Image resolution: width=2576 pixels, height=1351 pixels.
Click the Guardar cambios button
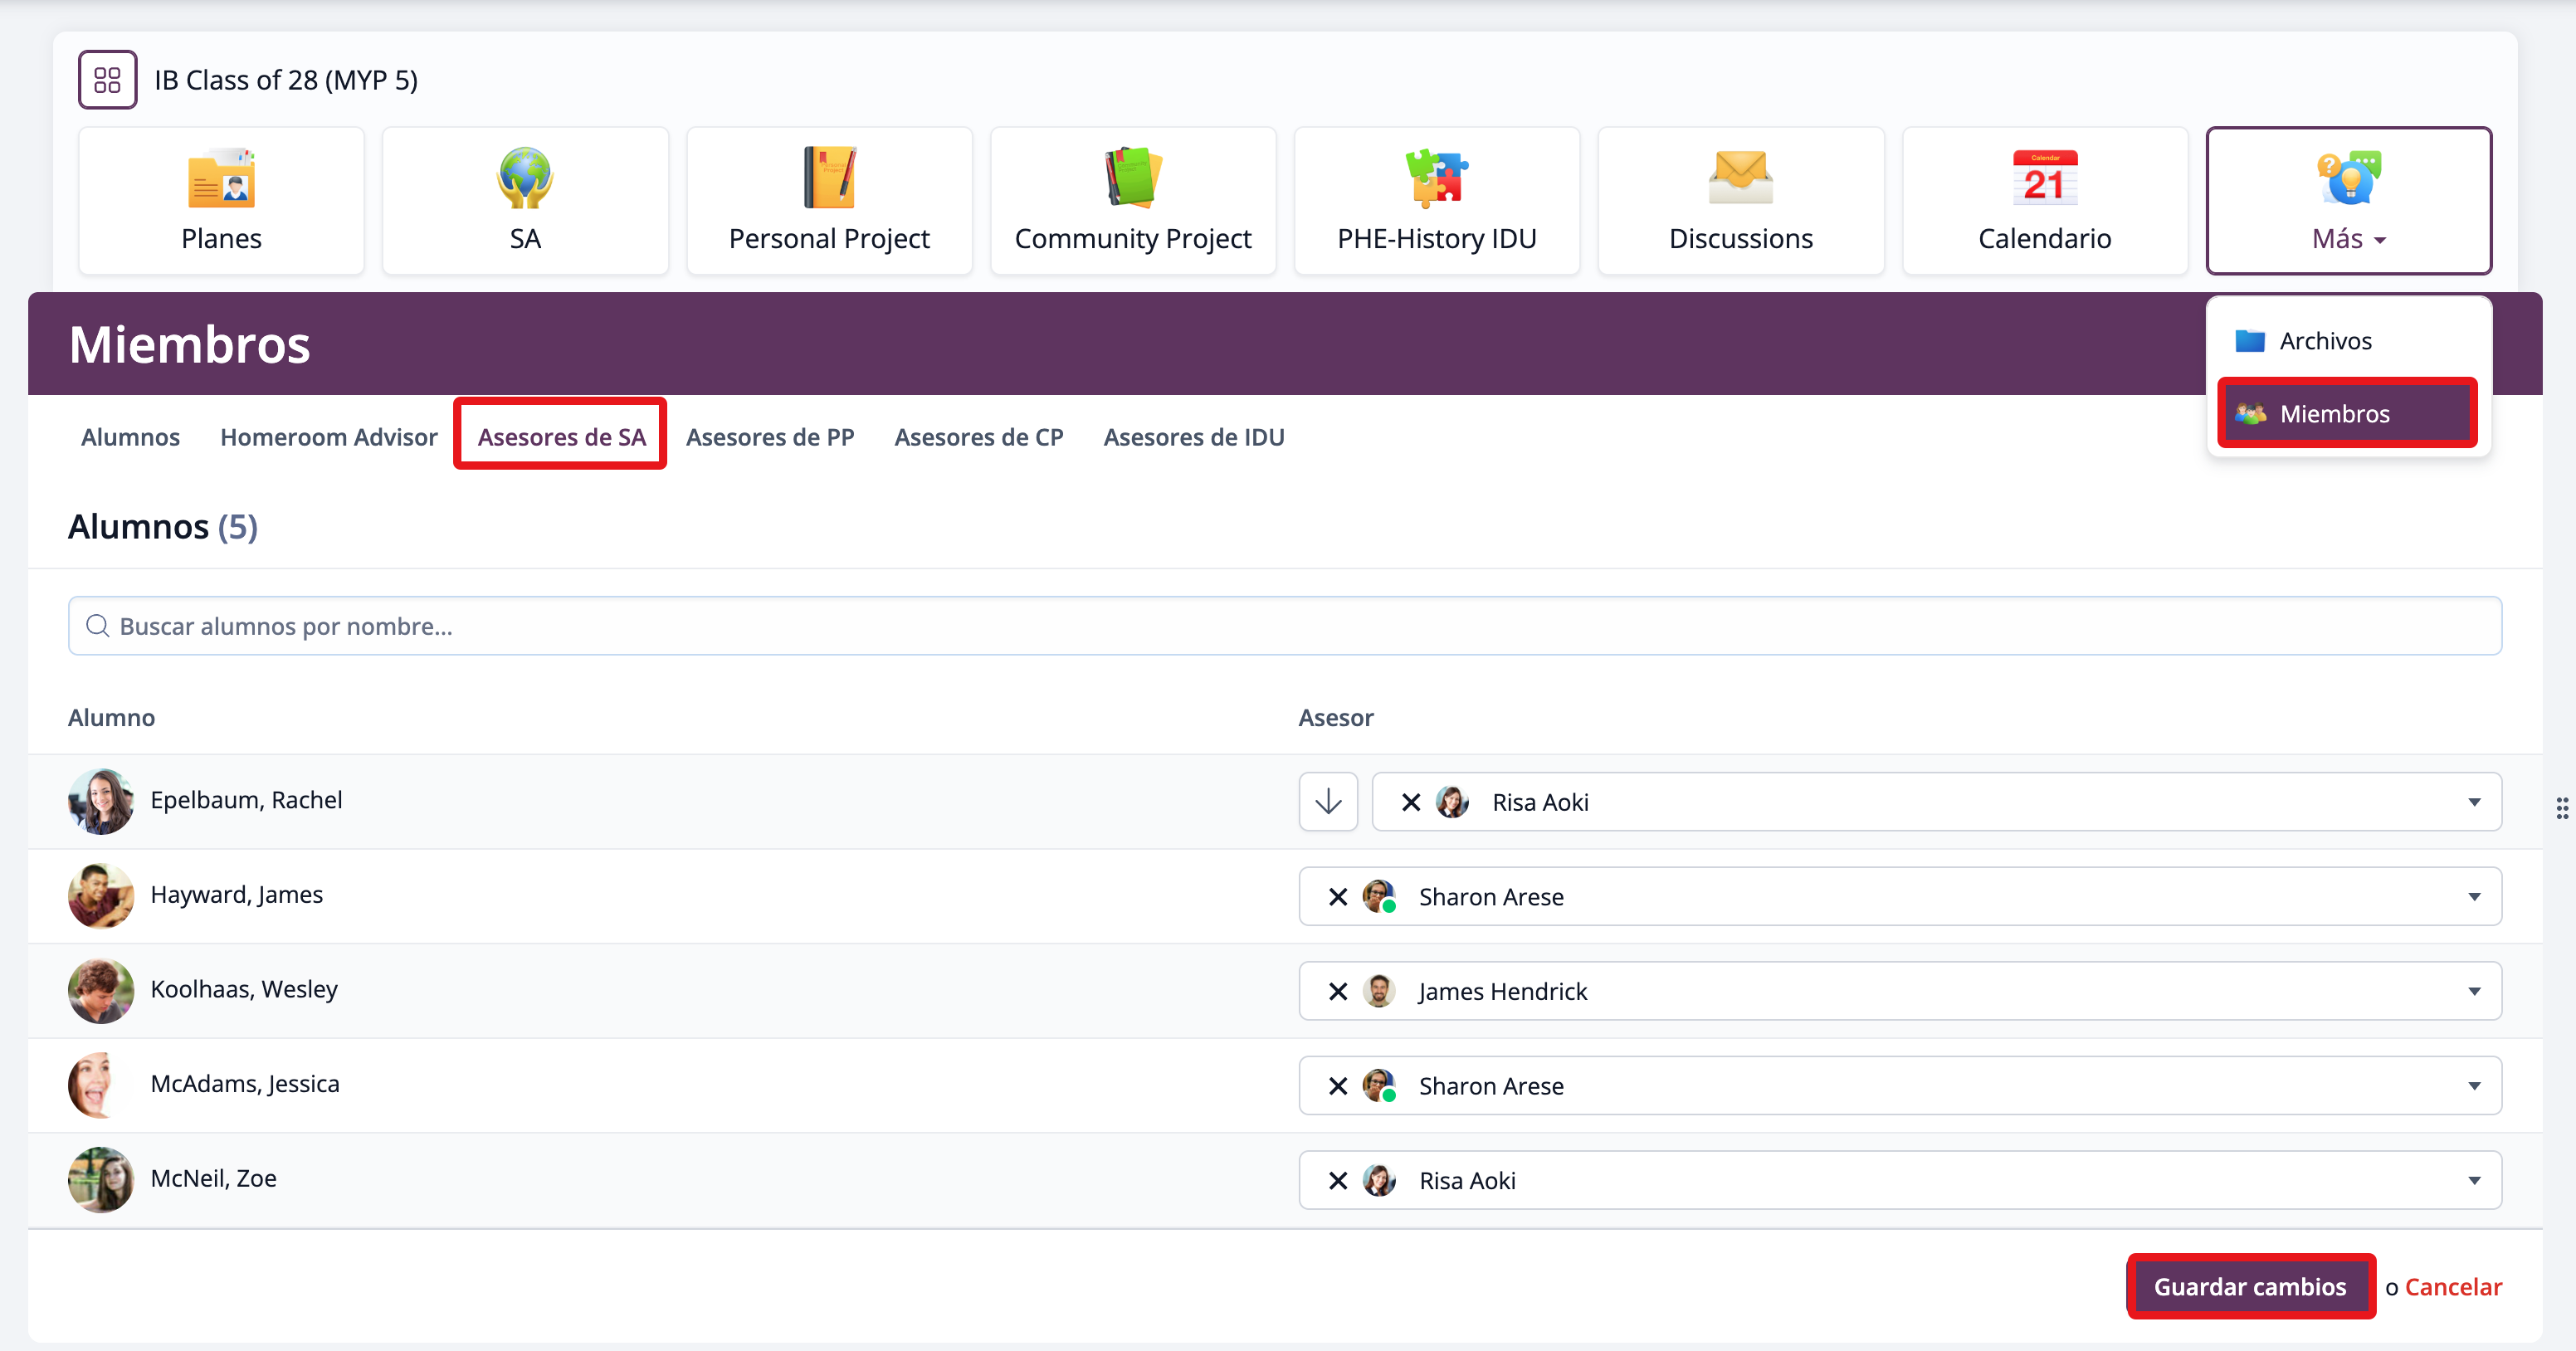coord(2249,1286)
